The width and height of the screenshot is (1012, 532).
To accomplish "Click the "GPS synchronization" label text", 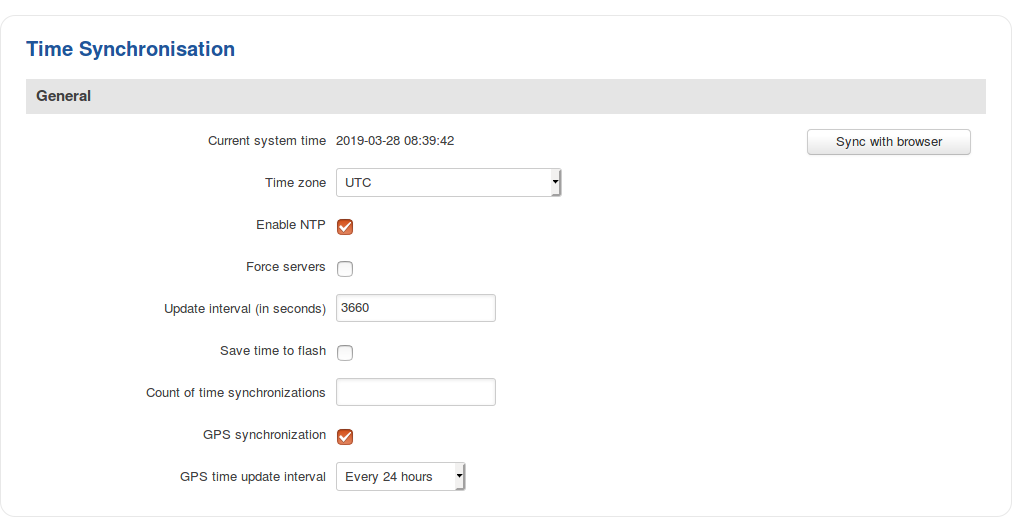I will tap(264, 435).
